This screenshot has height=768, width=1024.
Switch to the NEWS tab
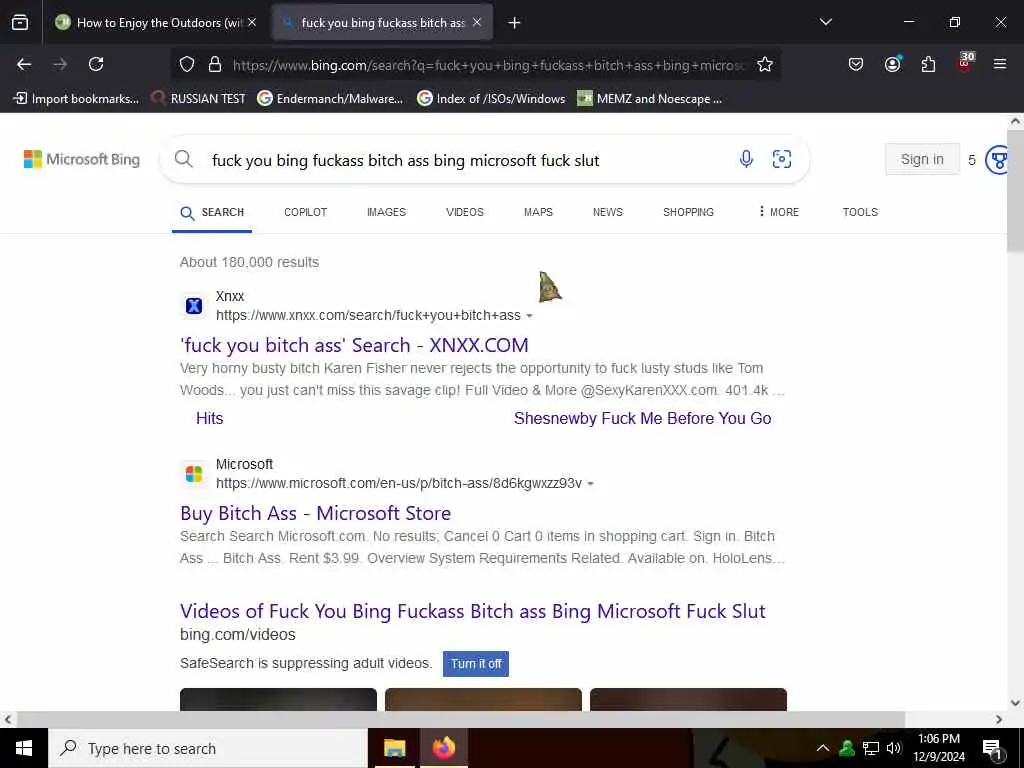click(608, 212)
